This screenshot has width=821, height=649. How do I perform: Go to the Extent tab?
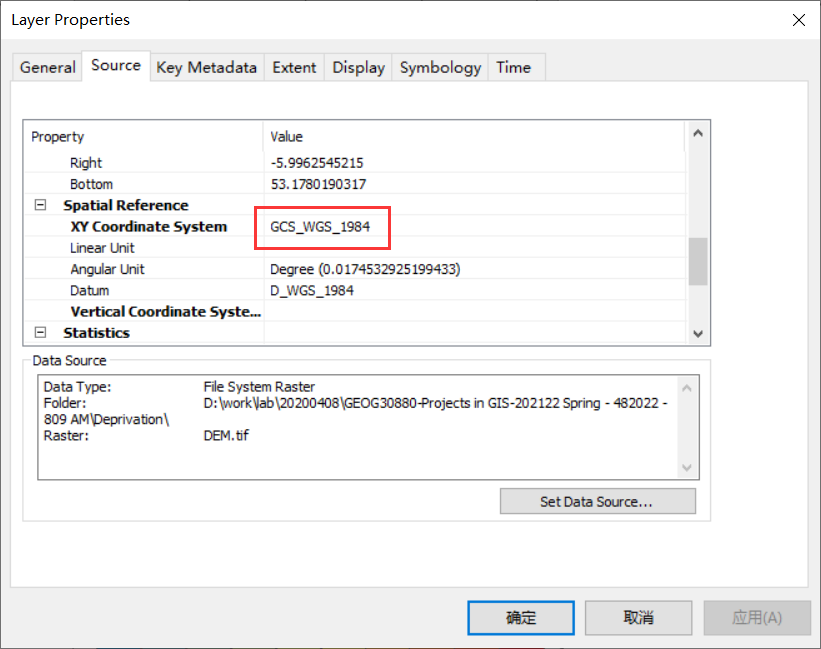294,67
